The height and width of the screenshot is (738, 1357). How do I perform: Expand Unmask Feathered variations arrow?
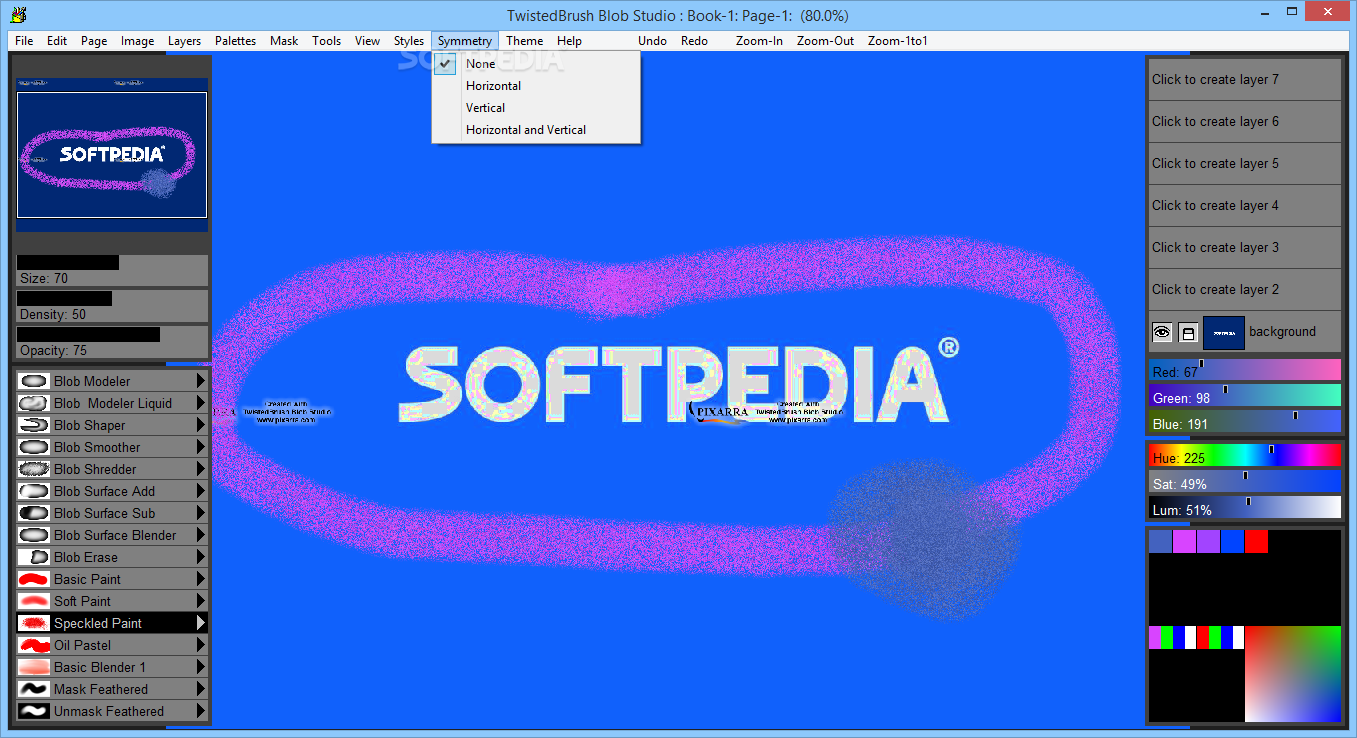coord(200,711)
